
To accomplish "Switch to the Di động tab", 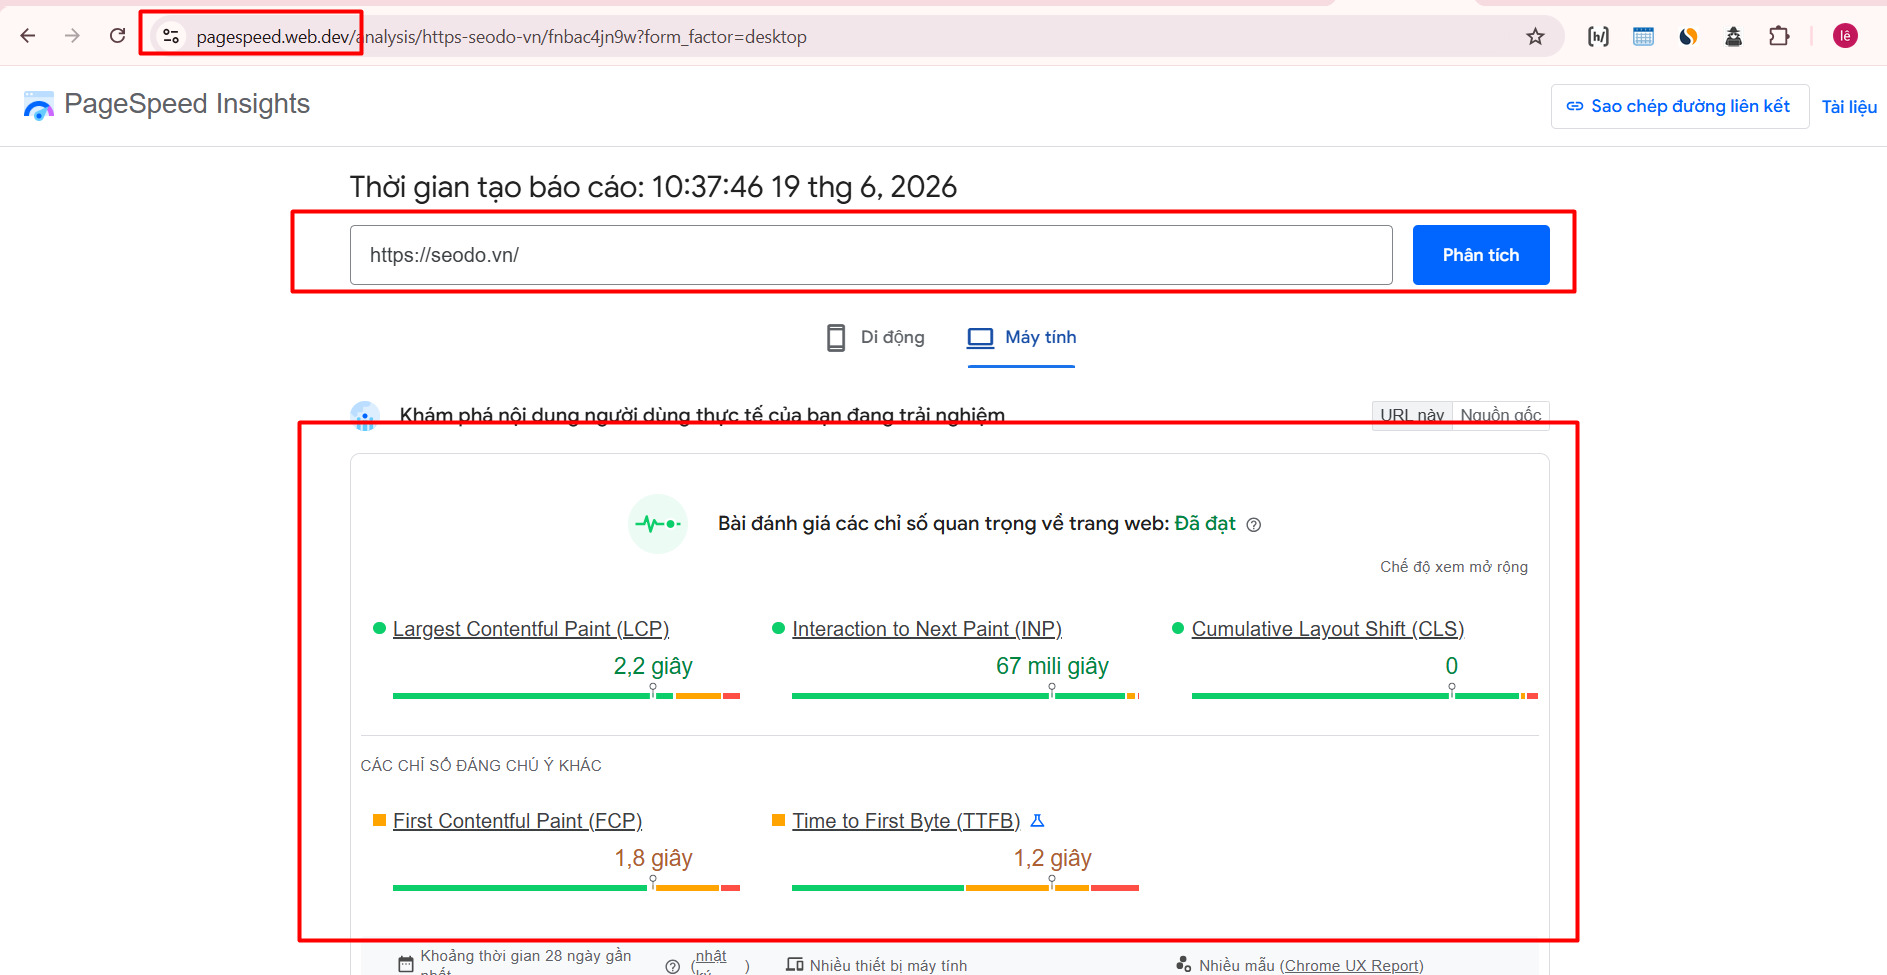I will pyautogui.click(x=875, y=338).
